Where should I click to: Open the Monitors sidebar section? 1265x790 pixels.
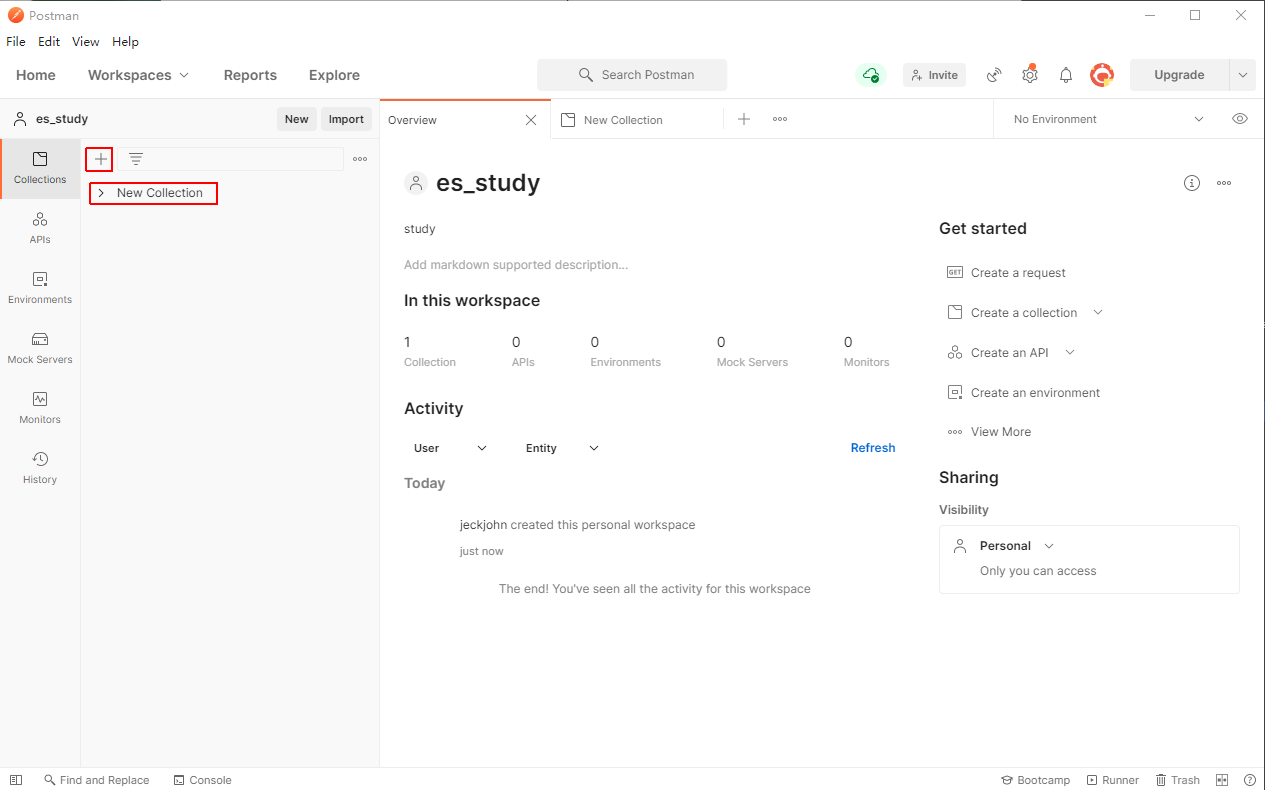pyautogui.click(x=40, y=408)
